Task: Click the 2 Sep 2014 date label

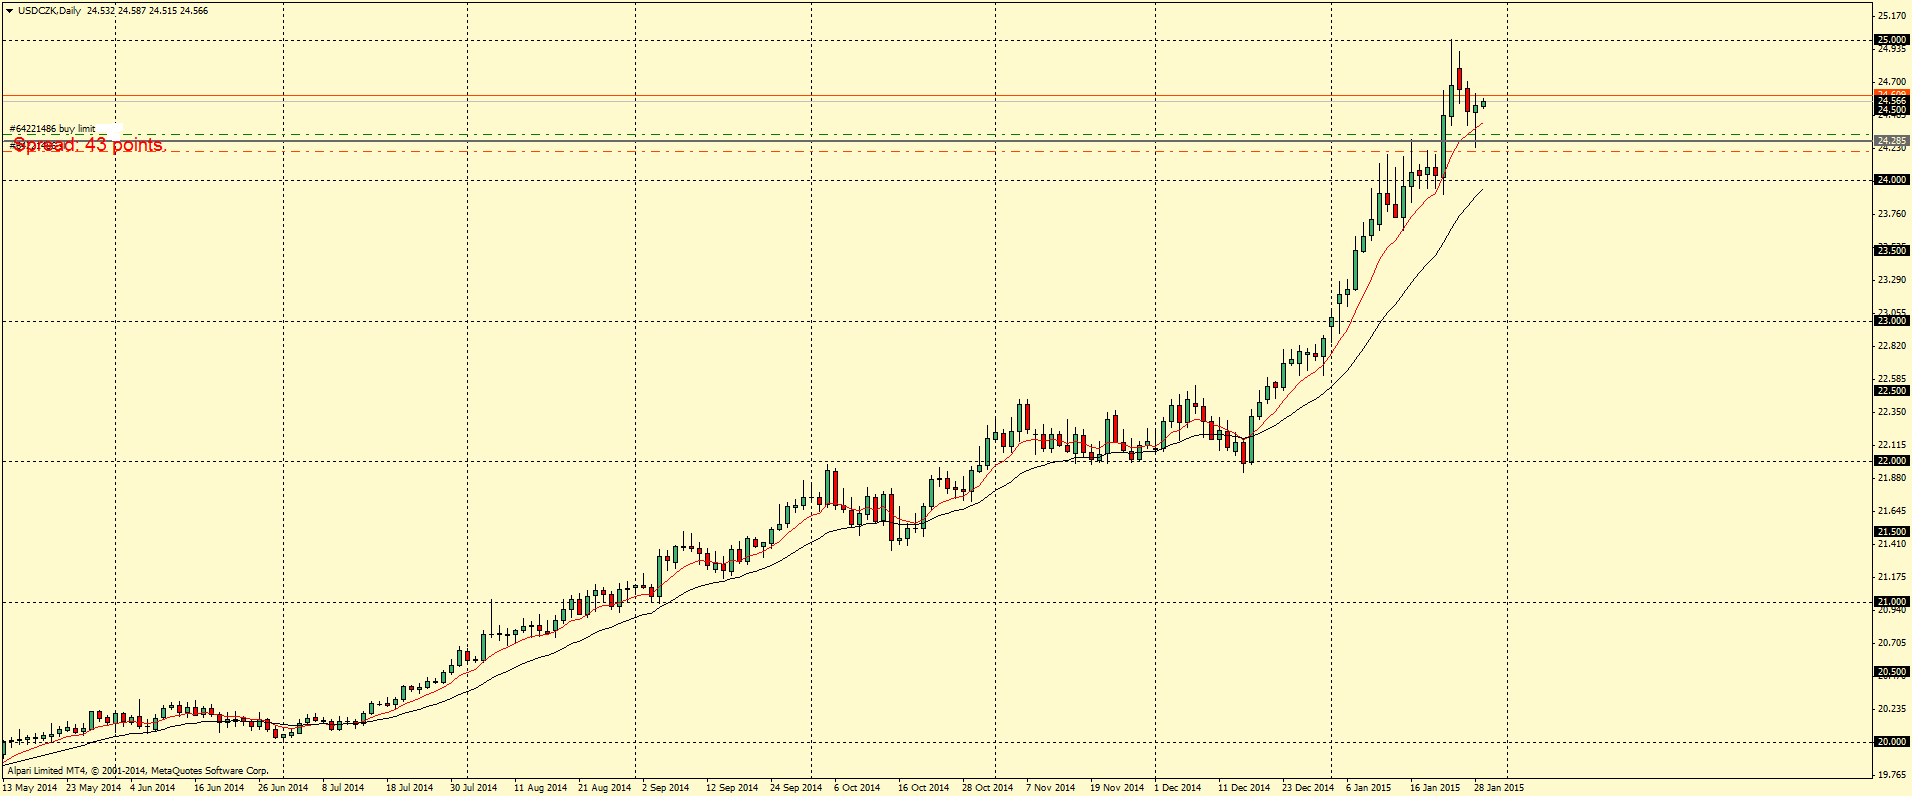Action: (666, 788)
